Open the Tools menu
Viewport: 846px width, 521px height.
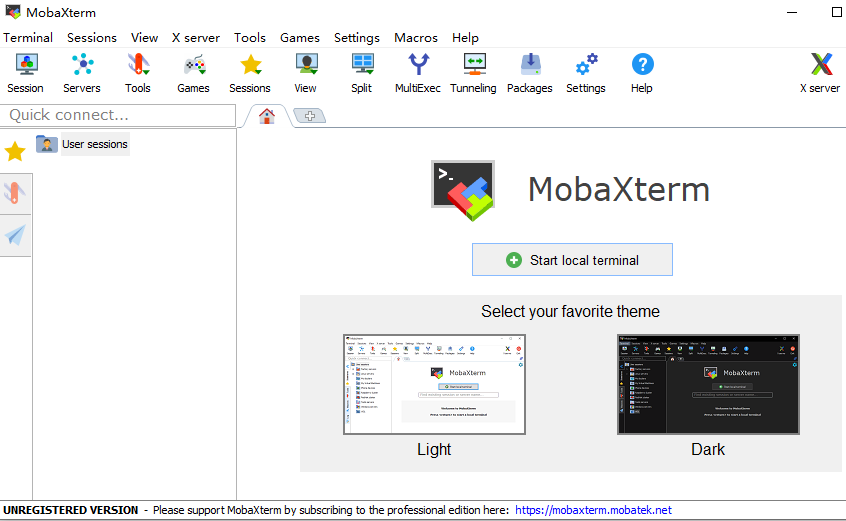(250, 38)
